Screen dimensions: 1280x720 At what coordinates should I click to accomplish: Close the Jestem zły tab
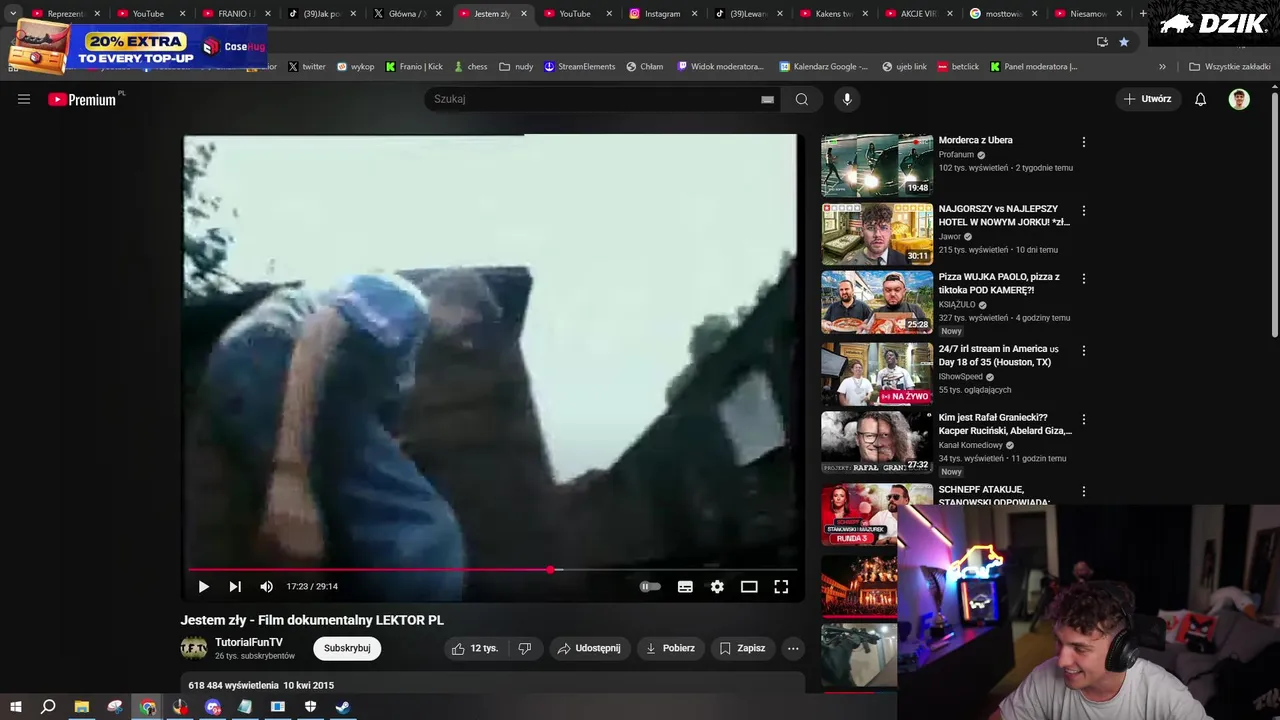click(x=524, y=14)
